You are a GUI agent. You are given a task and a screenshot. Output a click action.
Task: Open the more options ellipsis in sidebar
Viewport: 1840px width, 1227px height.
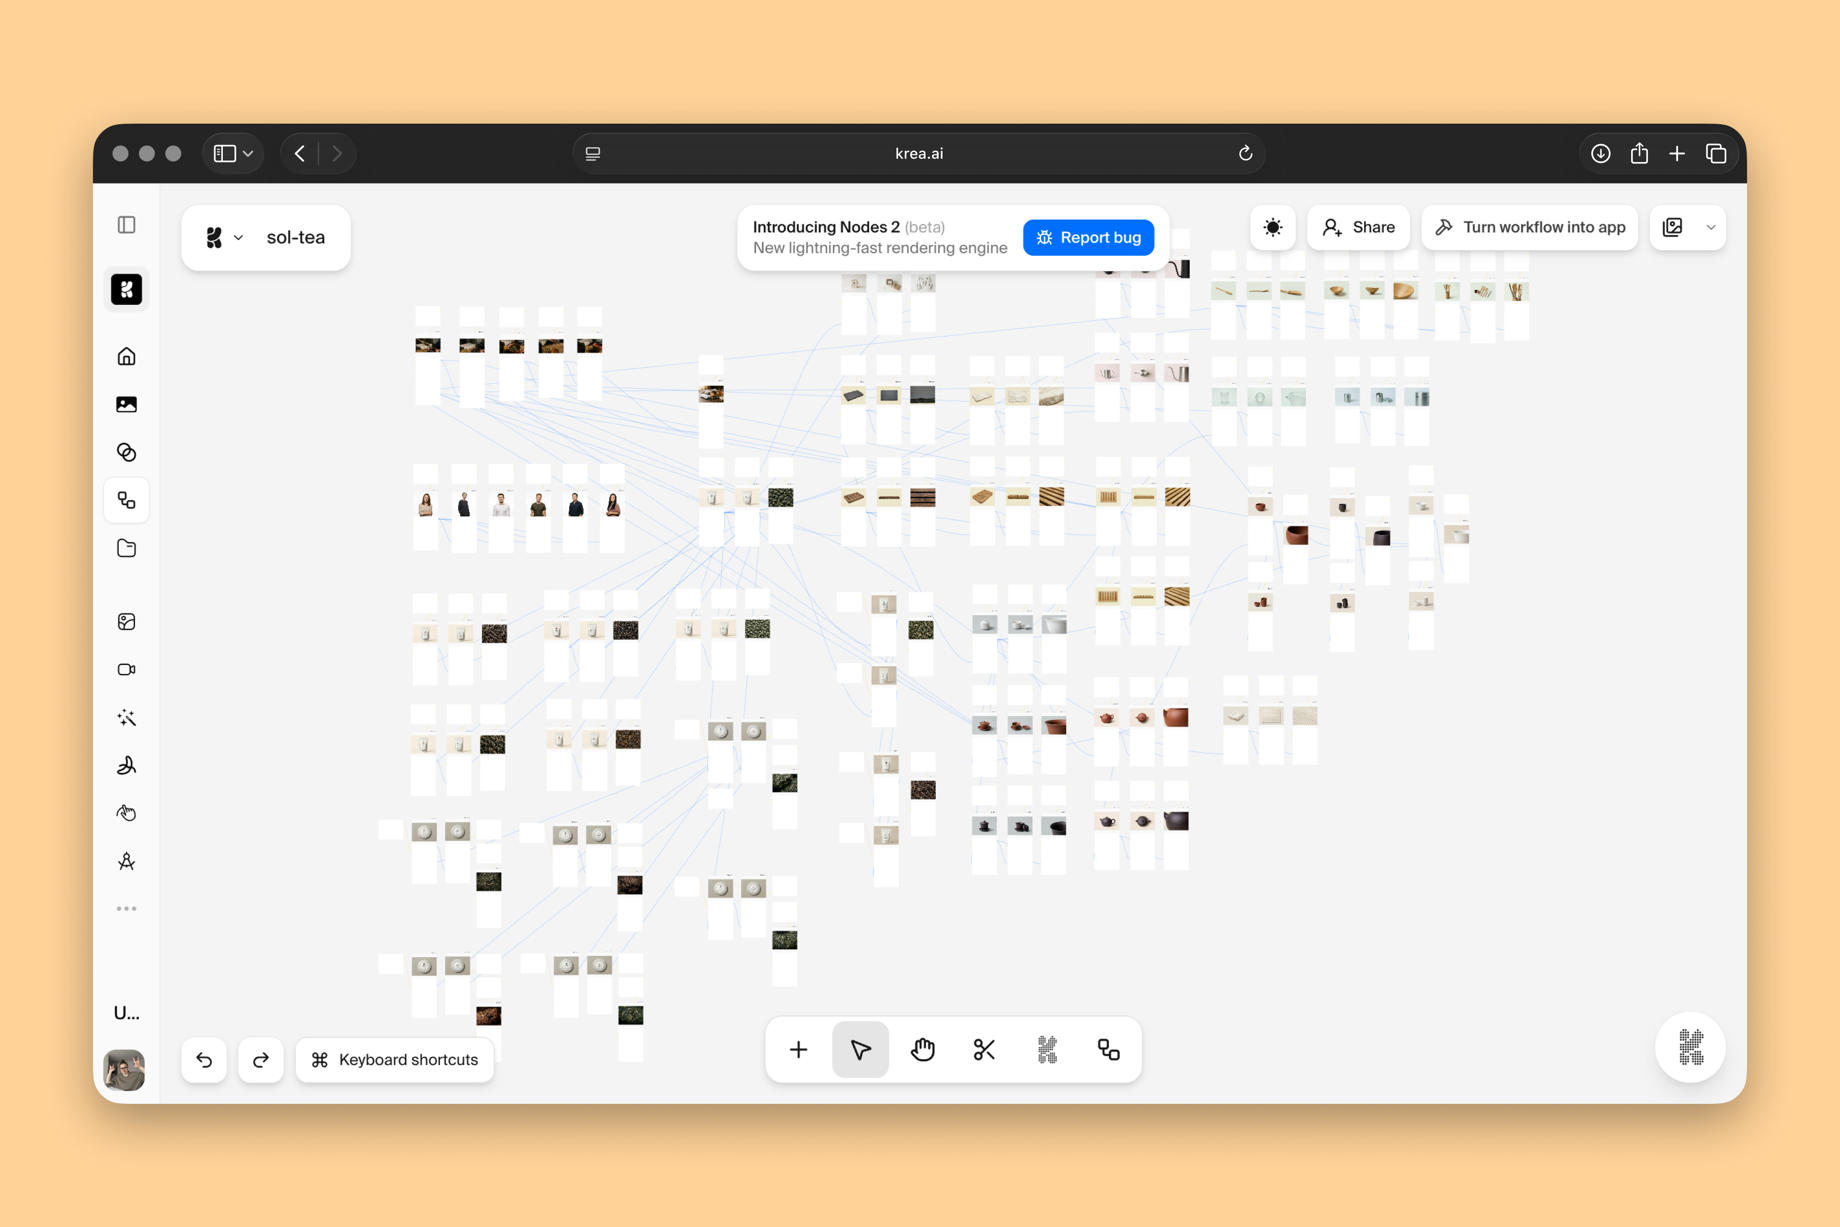[x=126, y=909]
